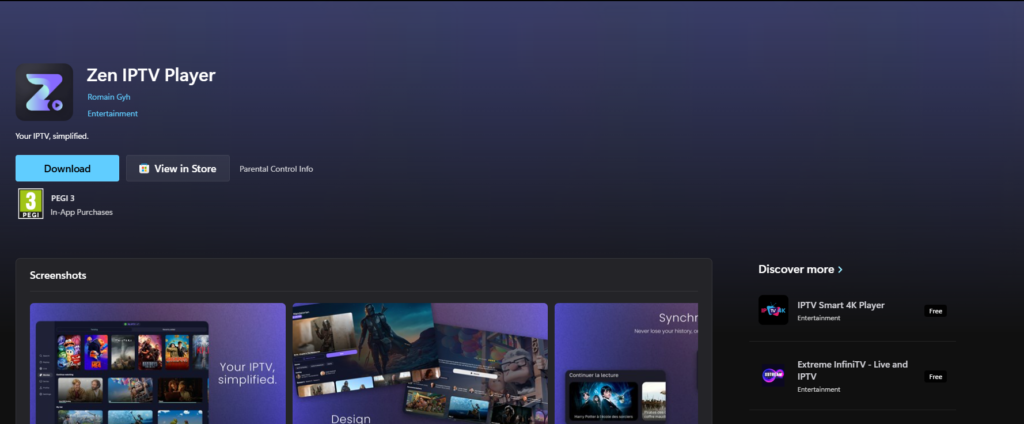Image resolution: width=1024 pixels, height=424 pixels.
Task: View the 'Your IPTV, simplified.' screenshot
Action: coord(157,363)
